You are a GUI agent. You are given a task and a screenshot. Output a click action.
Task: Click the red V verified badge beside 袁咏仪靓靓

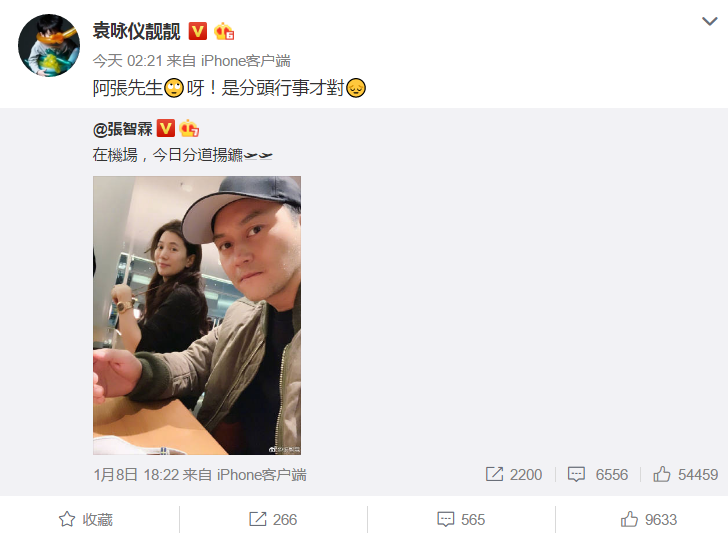click(198, 32)
